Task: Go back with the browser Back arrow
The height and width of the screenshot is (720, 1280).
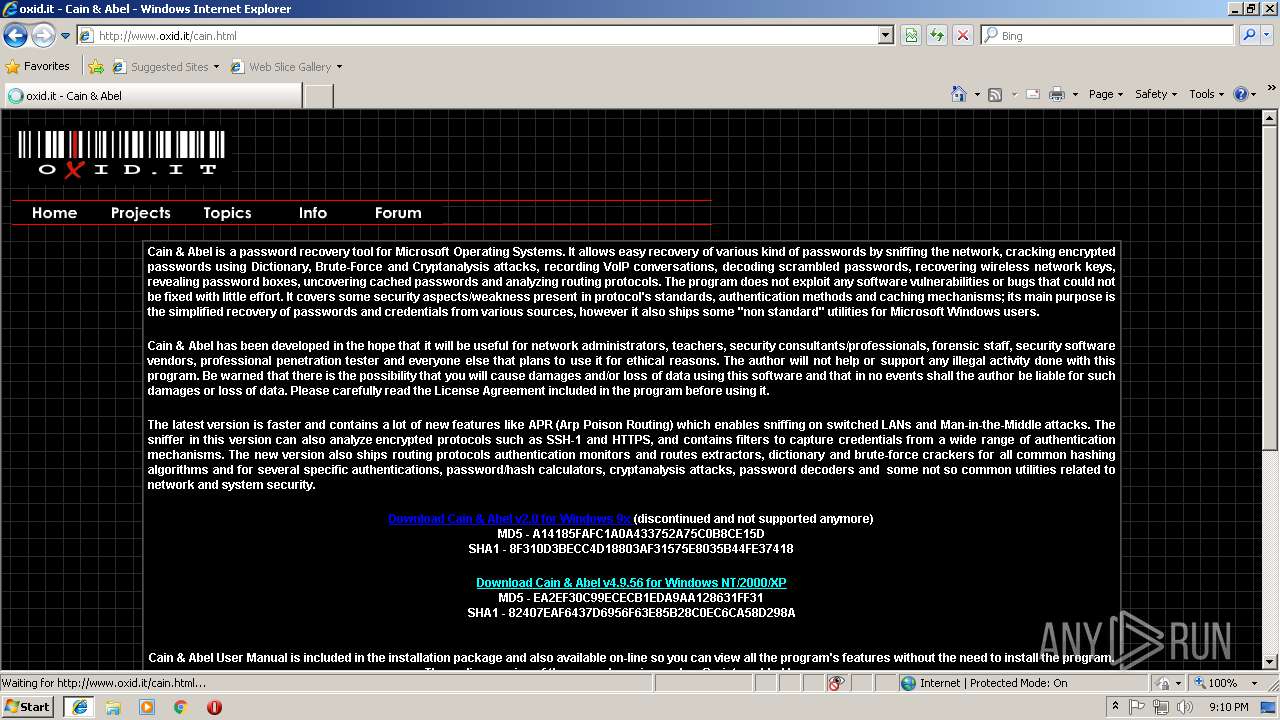Action: 16,36
